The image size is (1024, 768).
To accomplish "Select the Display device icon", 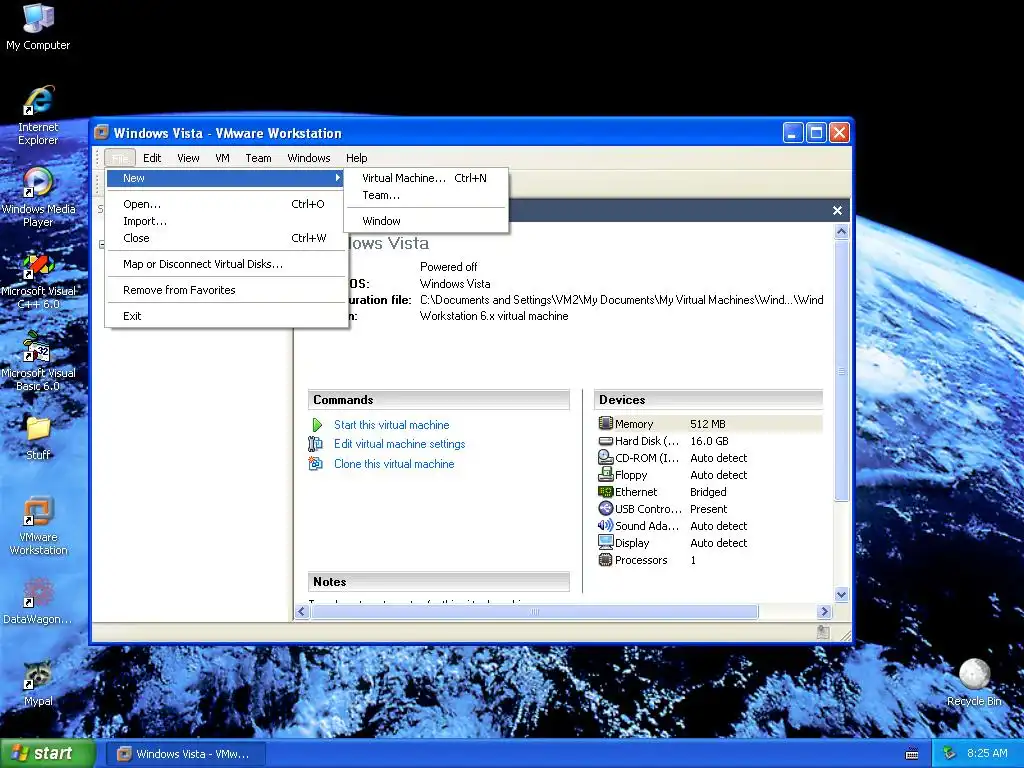I will (x=605, y=542).
